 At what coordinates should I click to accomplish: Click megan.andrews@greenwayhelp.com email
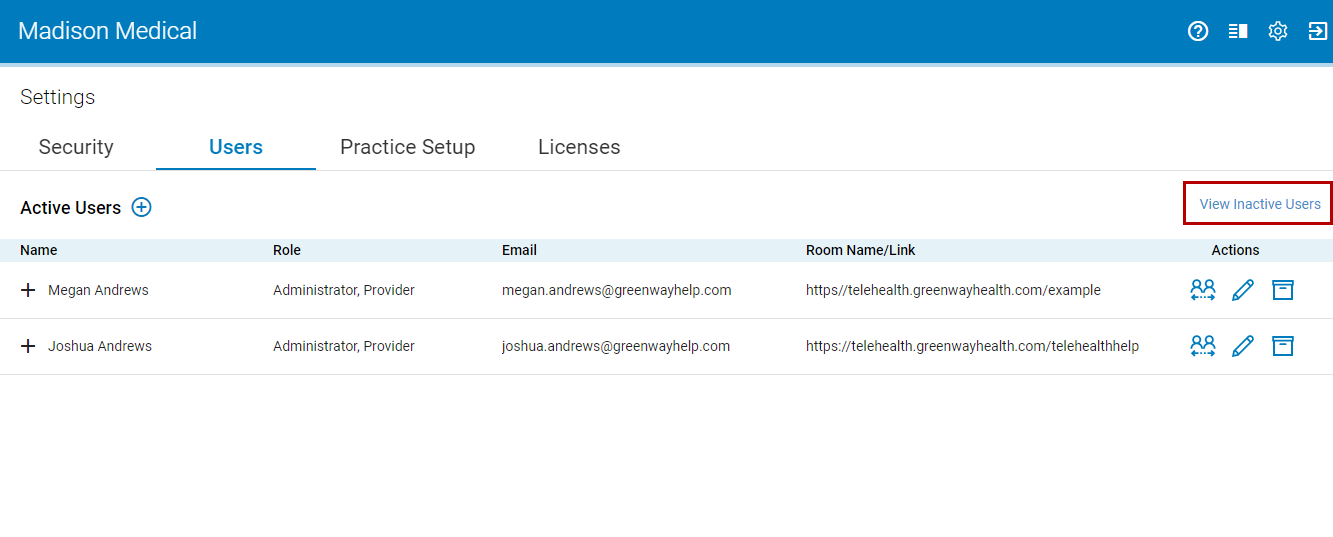617,290
